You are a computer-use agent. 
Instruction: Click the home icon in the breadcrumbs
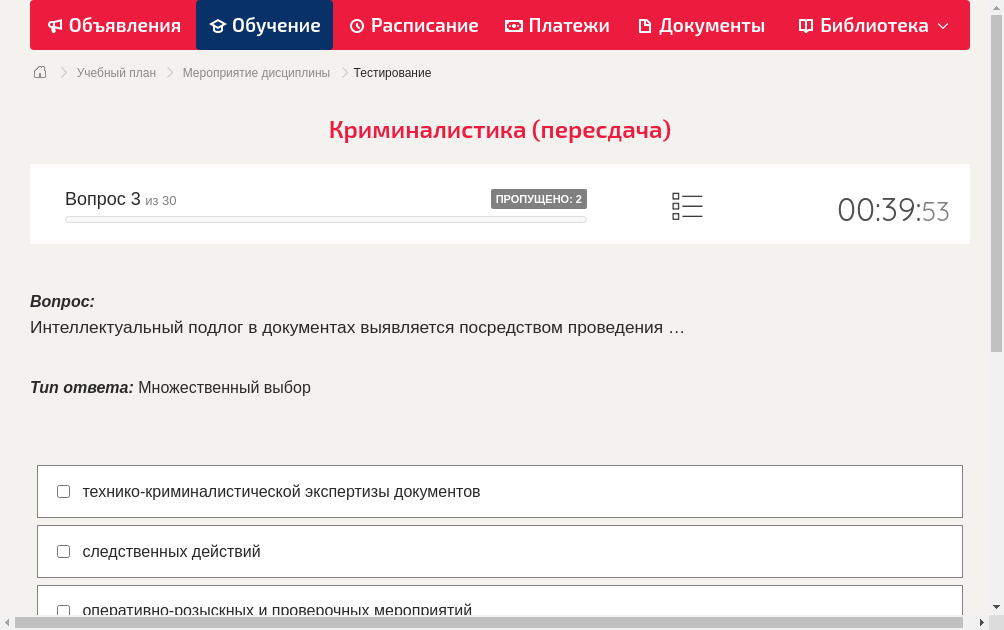click(x=39, y=72)
